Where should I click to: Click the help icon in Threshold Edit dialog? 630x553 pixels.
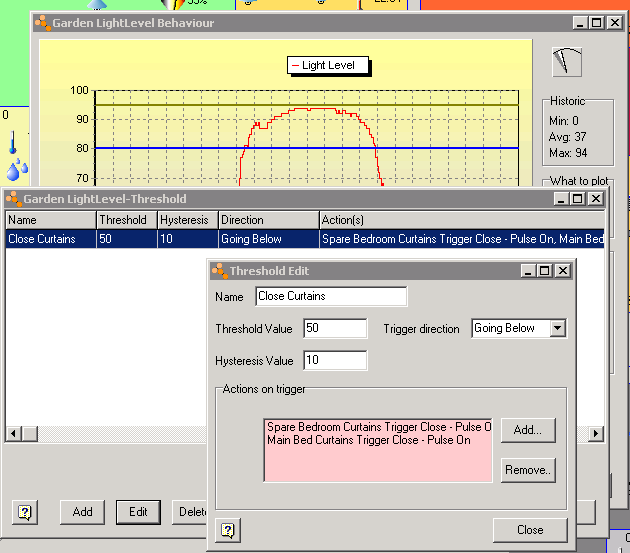point(229,530)
